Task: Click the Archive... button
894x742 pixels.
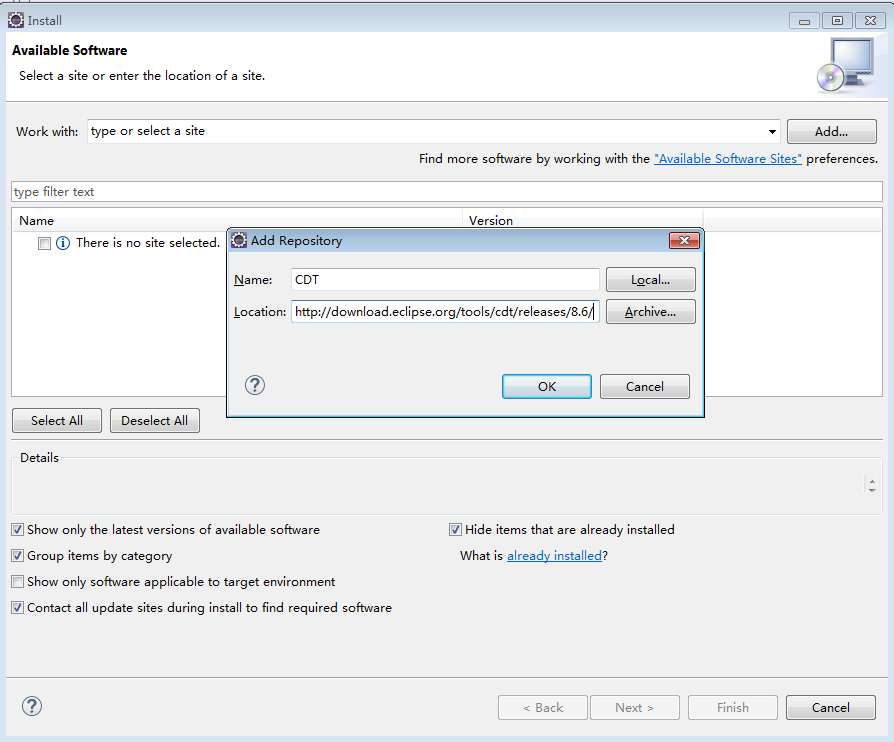Action: pos(651,312)
